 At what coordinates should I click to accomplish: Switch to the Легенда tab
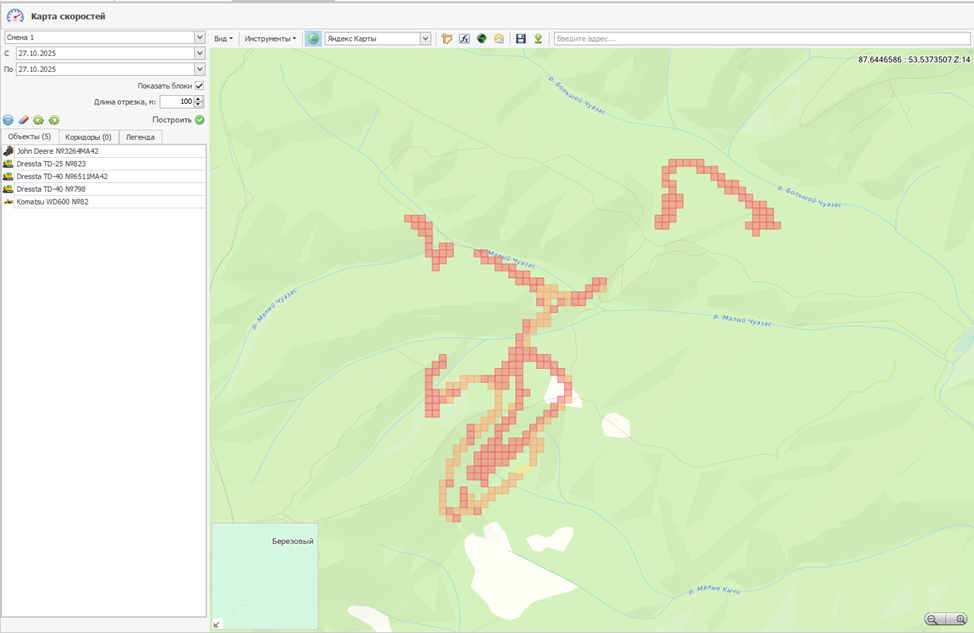coord(140,137)
